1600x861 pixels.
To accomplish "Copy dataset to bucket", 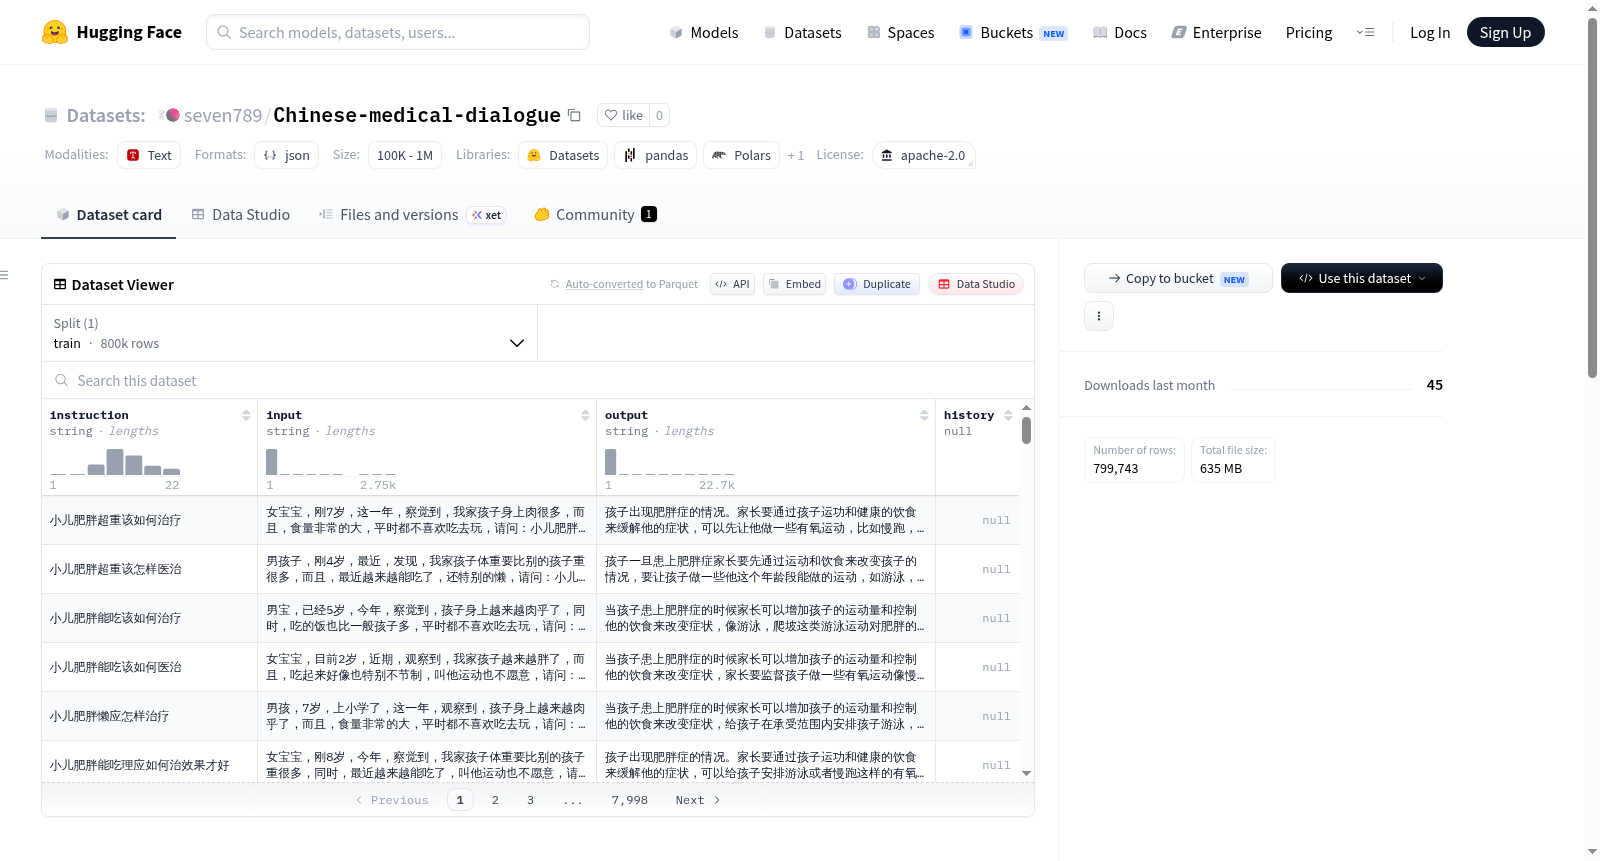I will [1178, 278].
